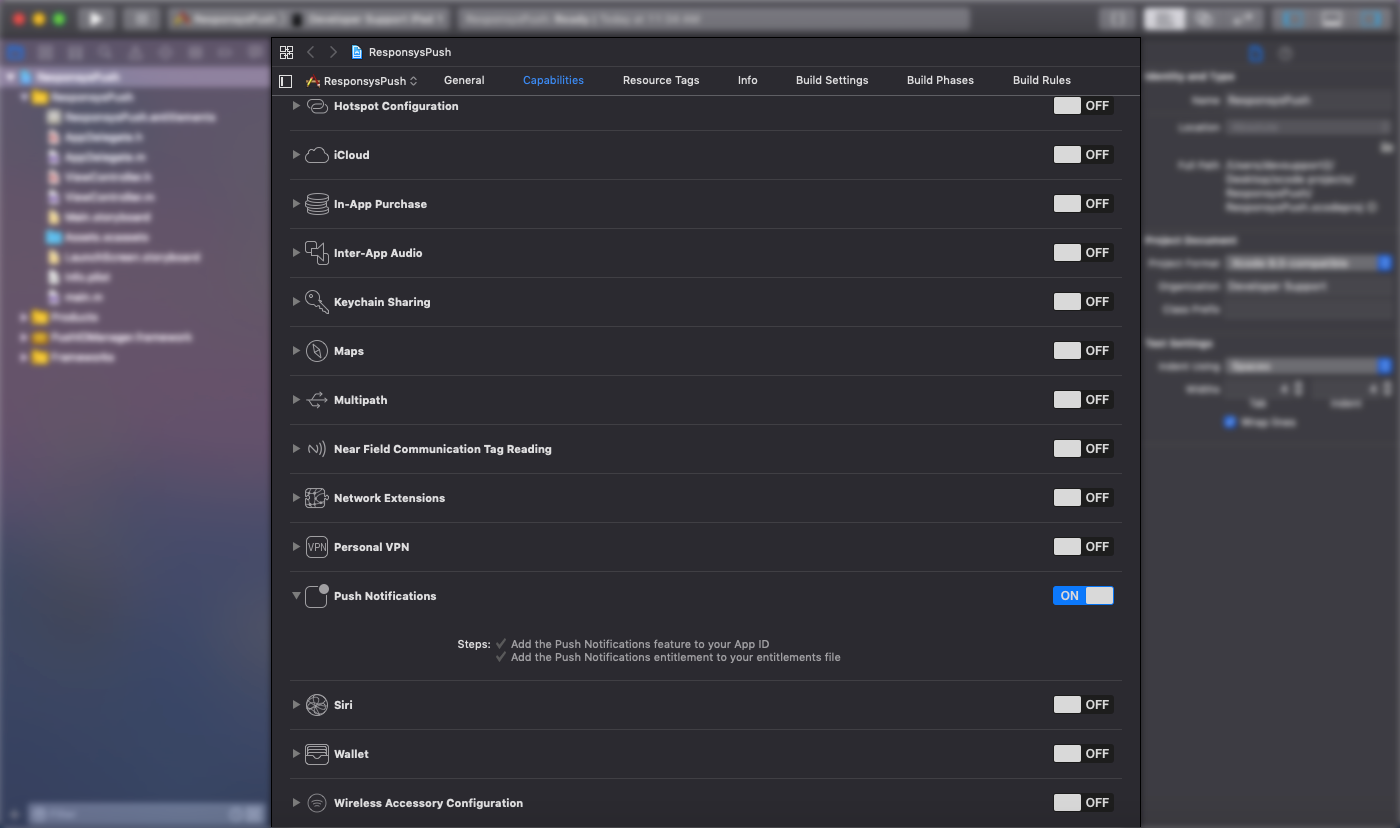
Task: Expand the Maps section
Action: (296, 351)
